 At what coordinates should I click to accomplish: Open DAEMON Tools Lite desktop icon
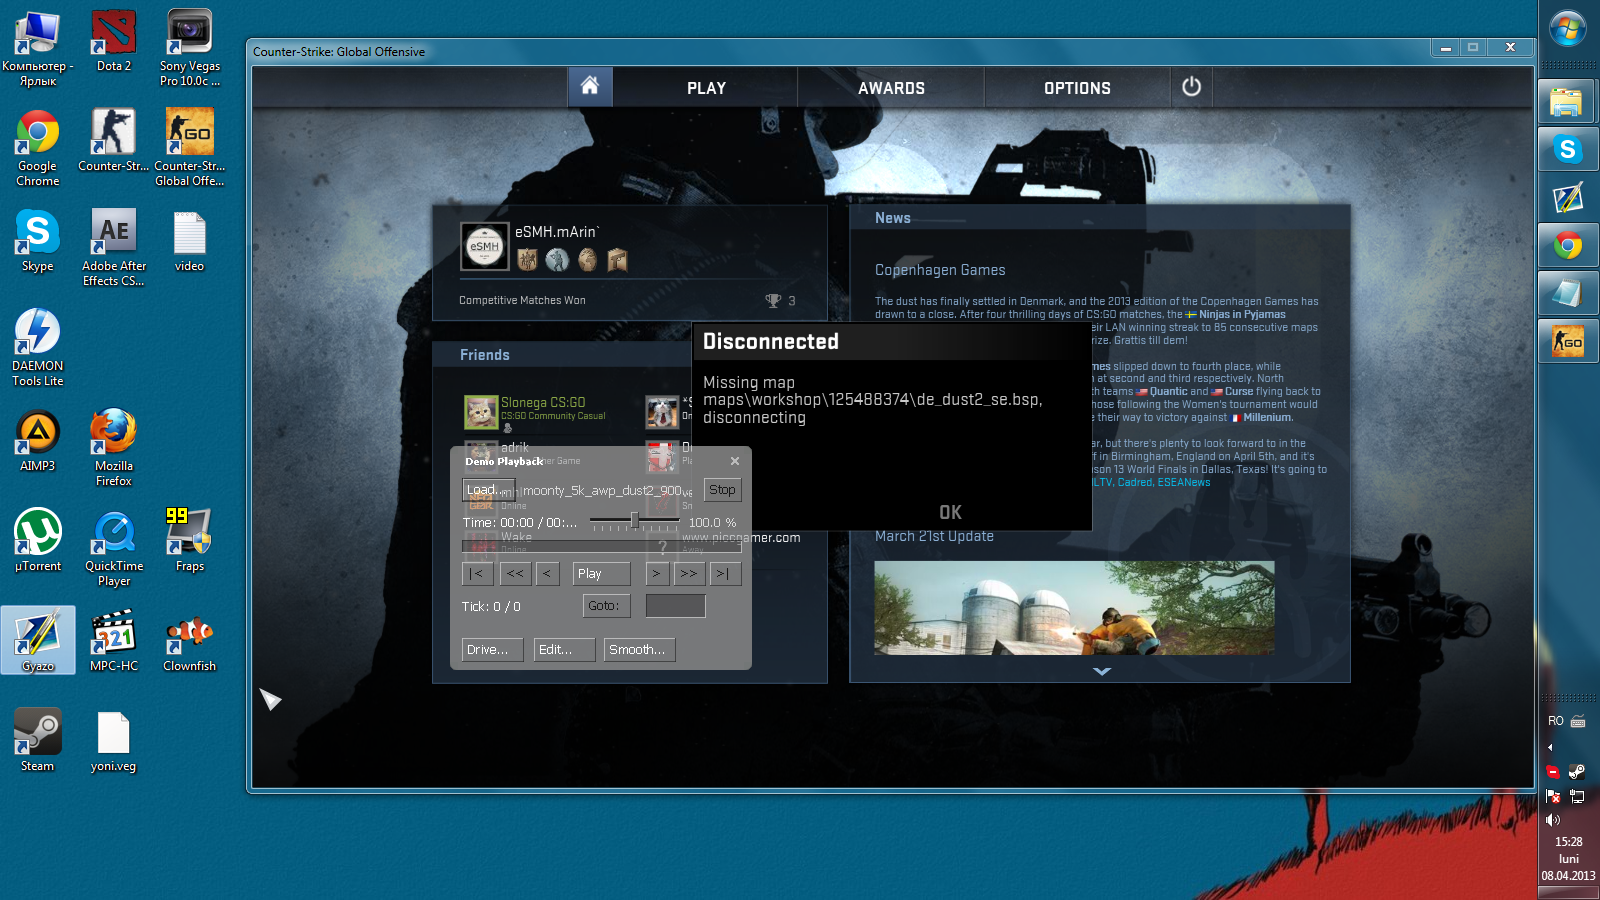point(38,348)
